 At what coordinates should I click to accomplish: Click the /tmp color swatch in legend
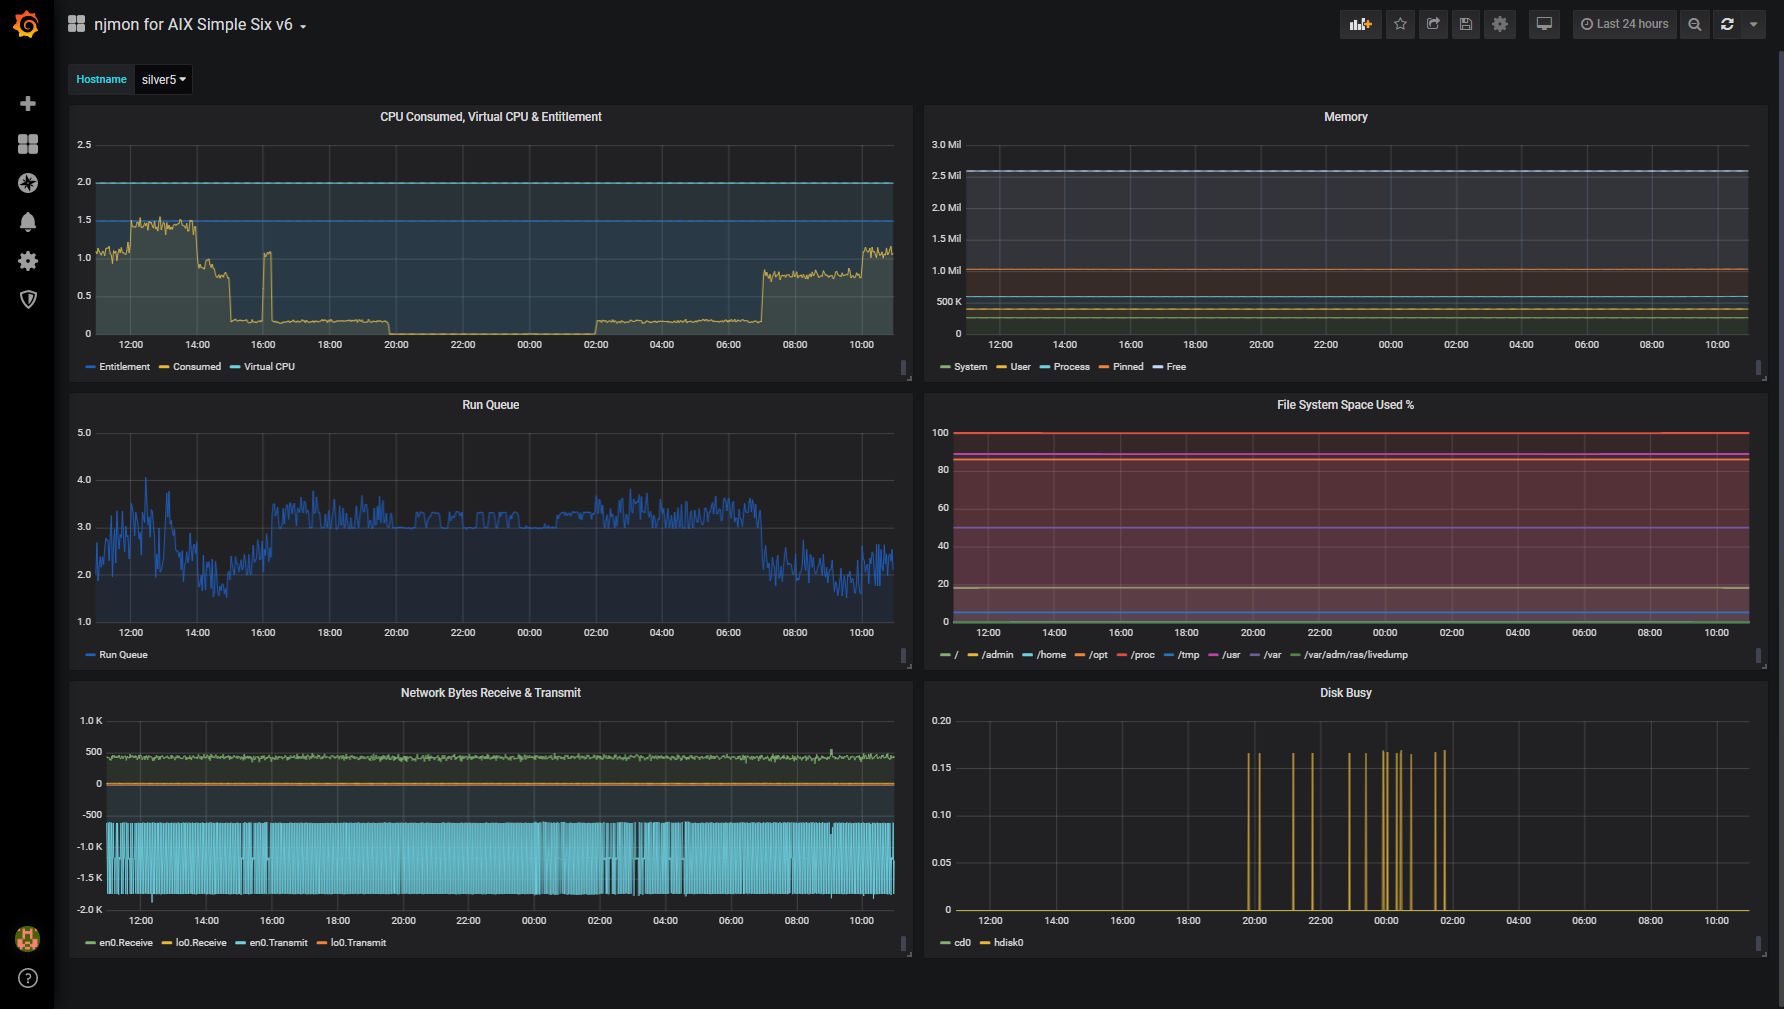[1169, 656]
